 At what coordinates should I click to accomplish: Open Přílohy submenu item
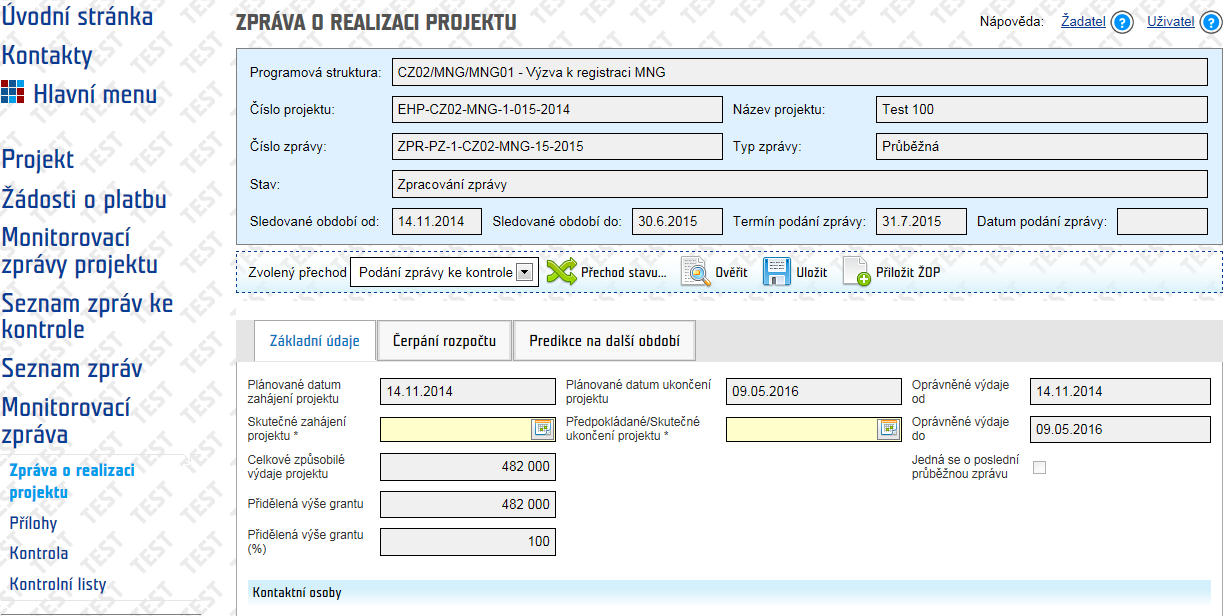(33, 523)
